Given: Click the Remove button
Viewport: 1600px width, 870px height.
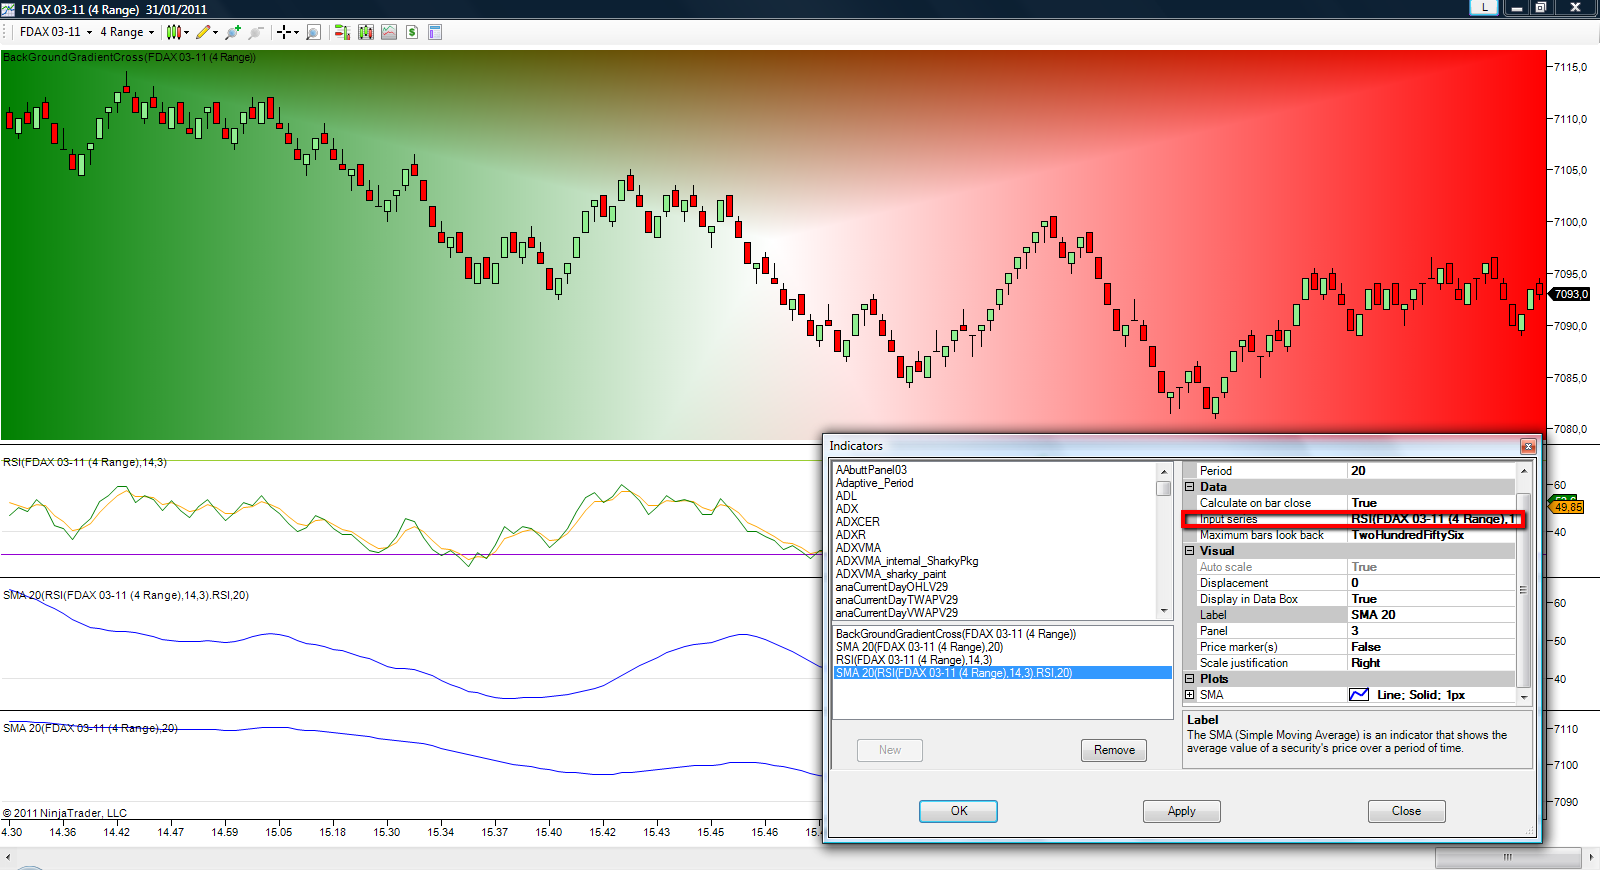Looking at the screenshot, I should (1114, 750).
